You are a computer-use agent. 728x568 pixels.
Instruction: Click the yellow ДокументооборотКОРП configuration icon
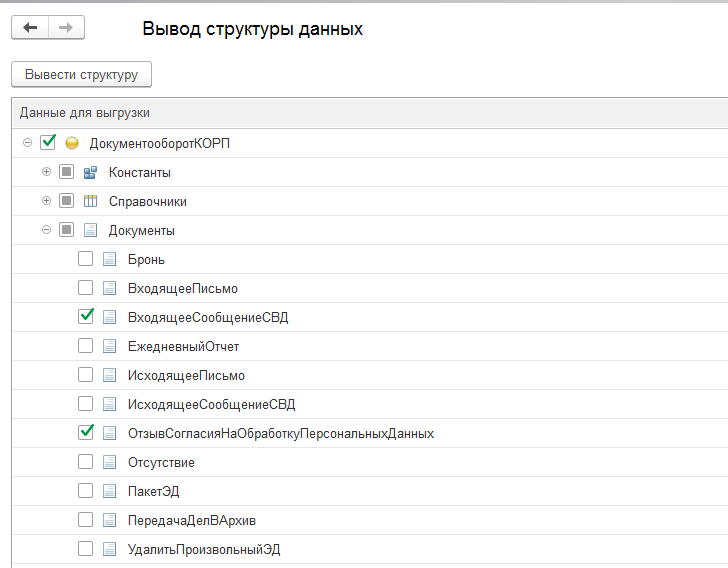72,143
